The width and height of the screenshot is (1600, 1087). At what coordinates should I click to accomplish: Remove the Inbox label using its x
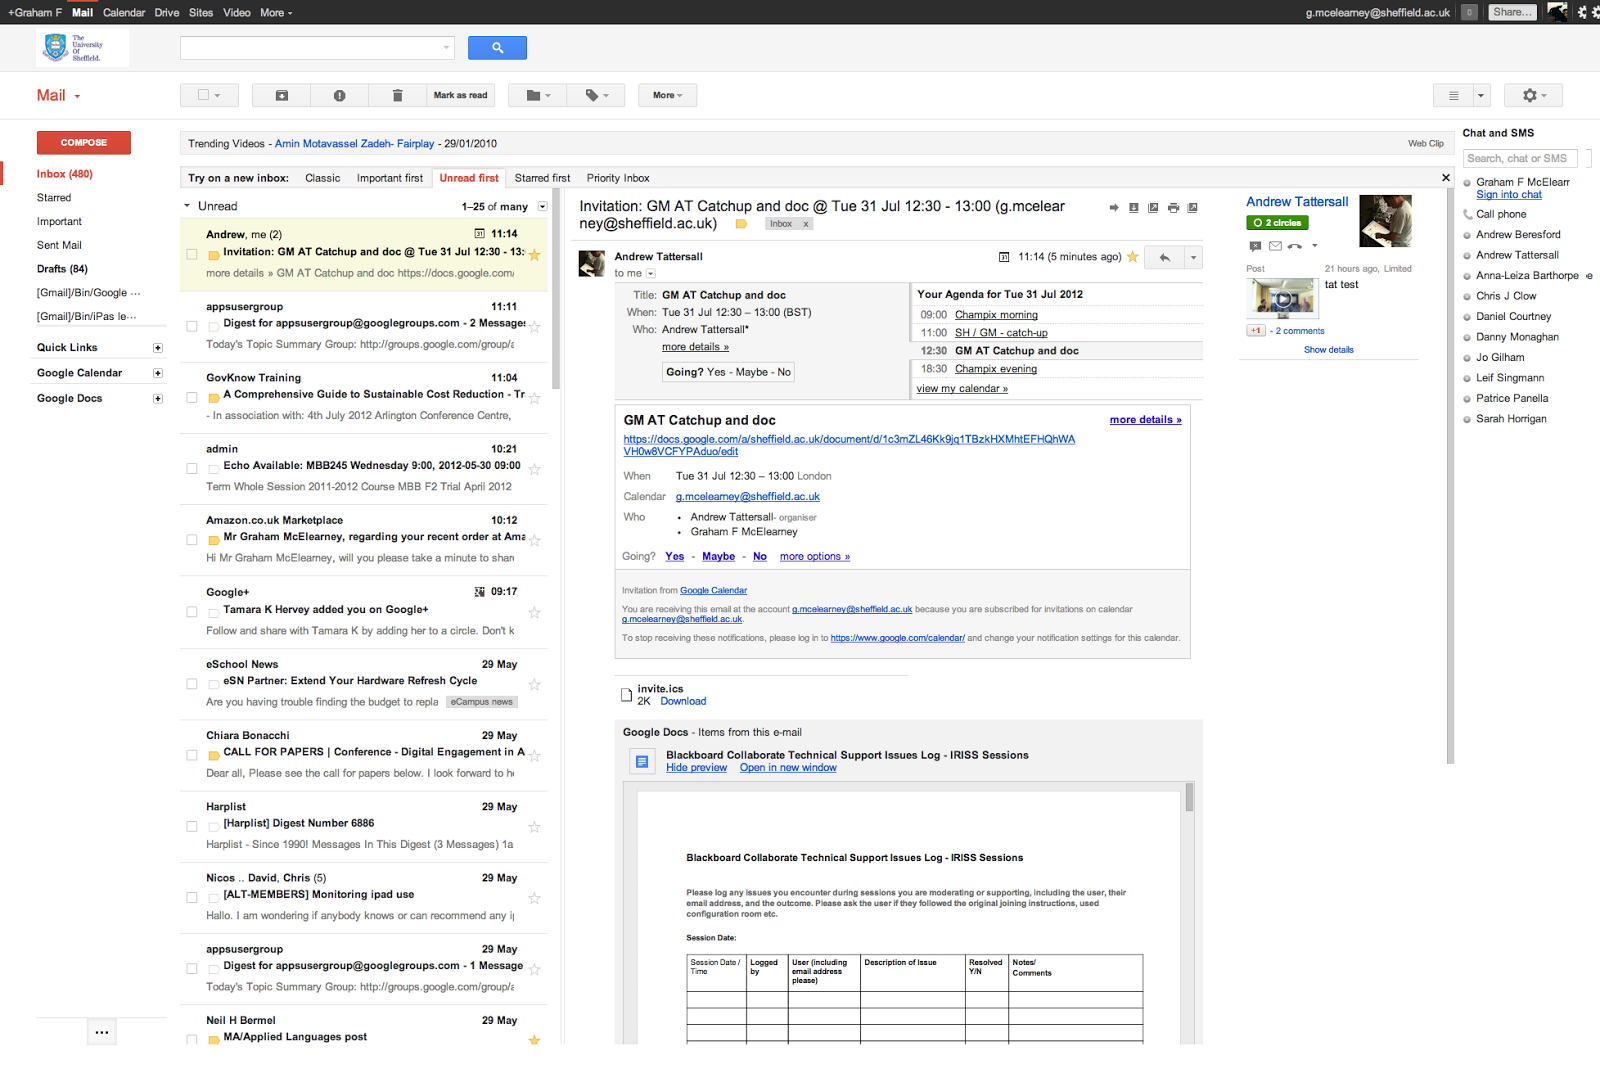pyautogui.click(x=806, y=224)
